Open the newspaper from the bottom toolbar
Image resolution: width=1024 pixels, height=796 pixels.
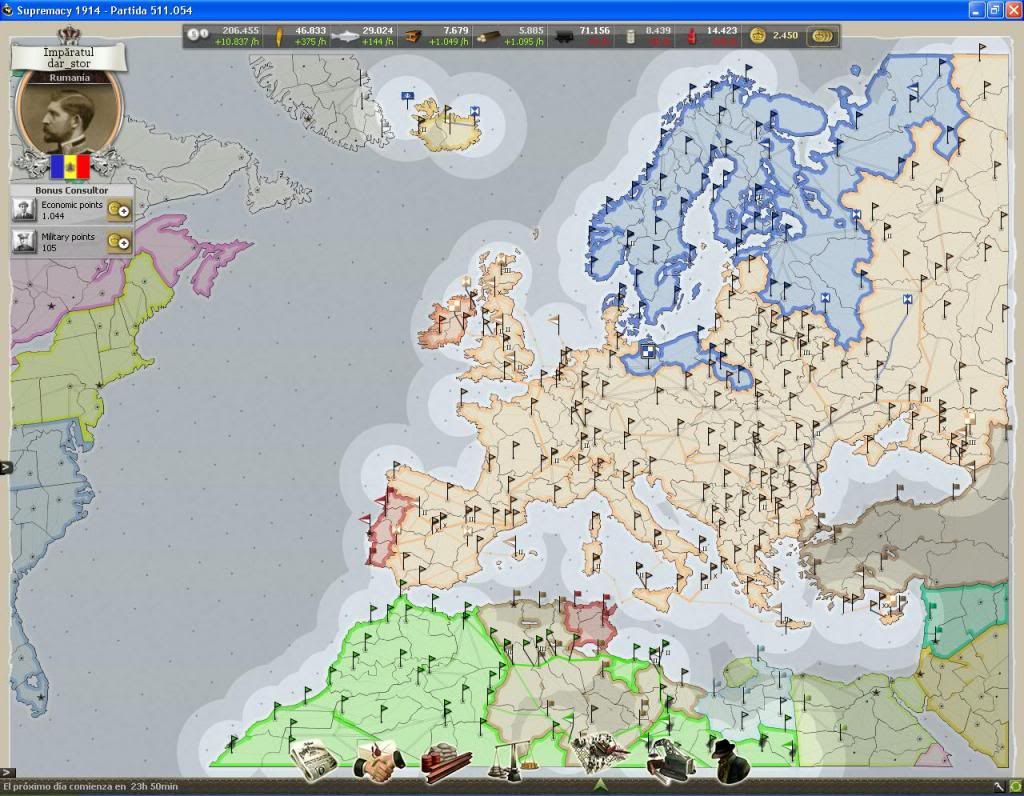pyautogui.click(x=313, y=759)
